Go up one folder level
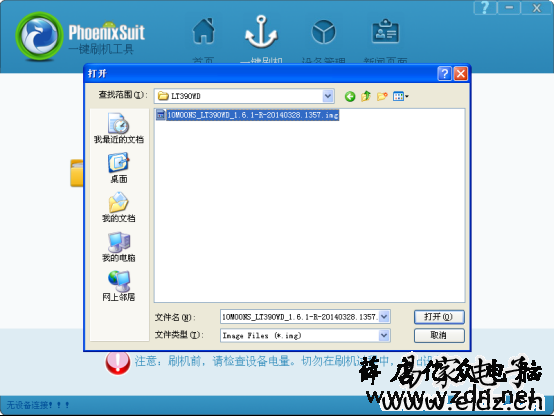This screenshot has height=416, width=554. pyautogui.click(x=366, y=96)
